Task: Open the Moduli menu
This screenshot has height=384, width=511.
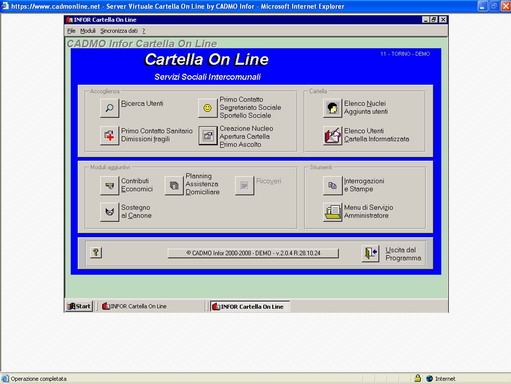Action: pyautogui.click(x=88, y=31)
